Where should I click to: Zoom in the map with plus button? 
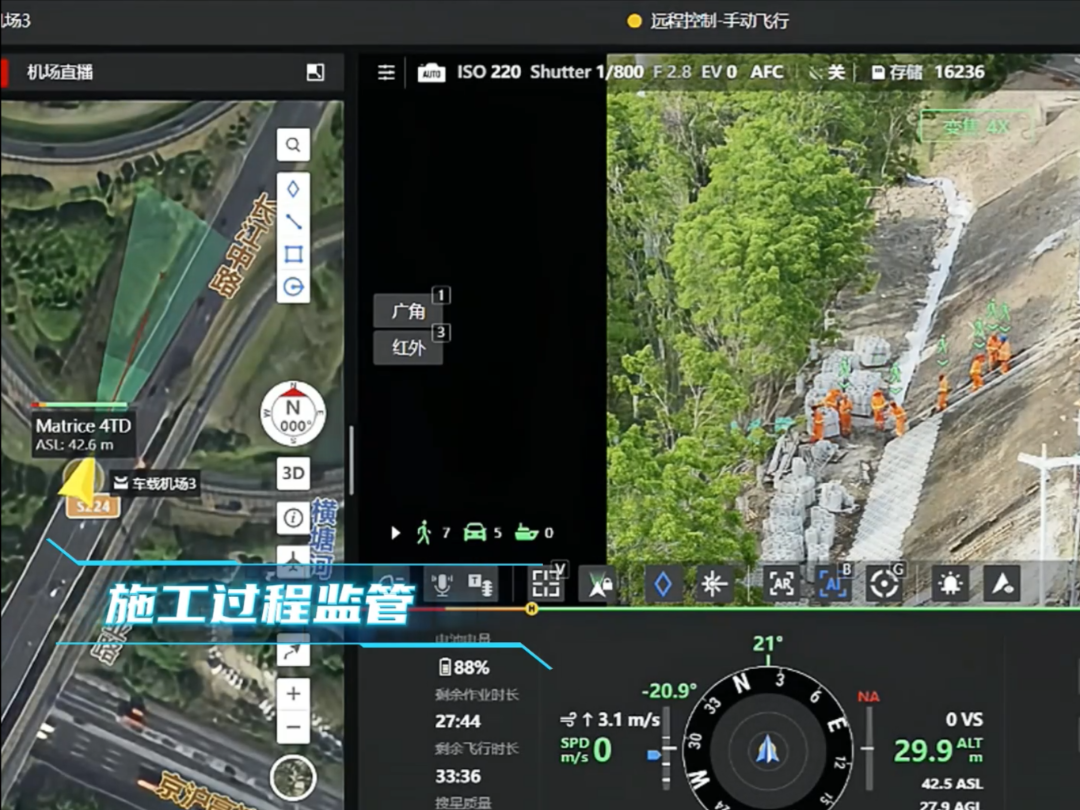(x=293, y=694)
